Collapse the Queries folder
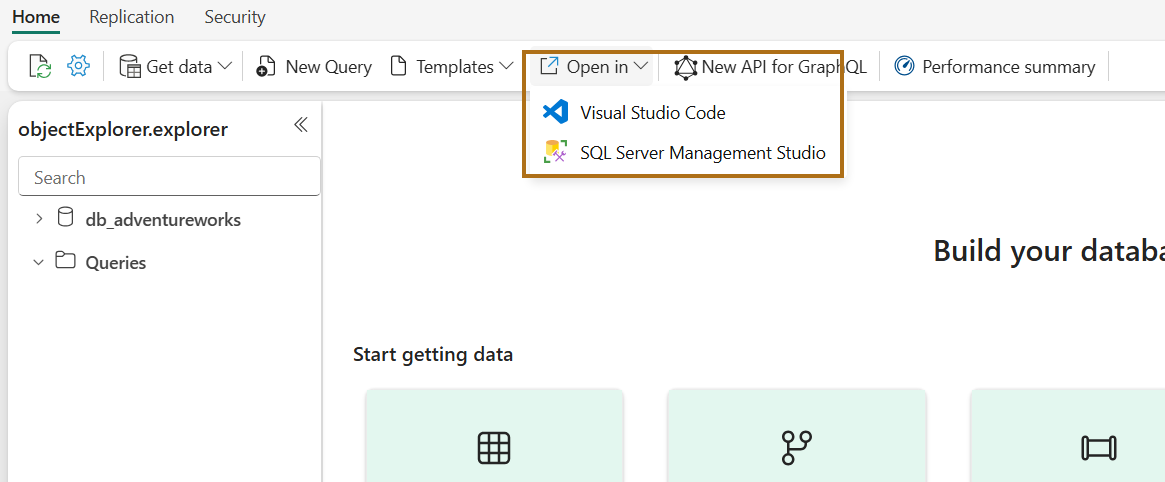The image size is (1165, 482). click(39, 262)
